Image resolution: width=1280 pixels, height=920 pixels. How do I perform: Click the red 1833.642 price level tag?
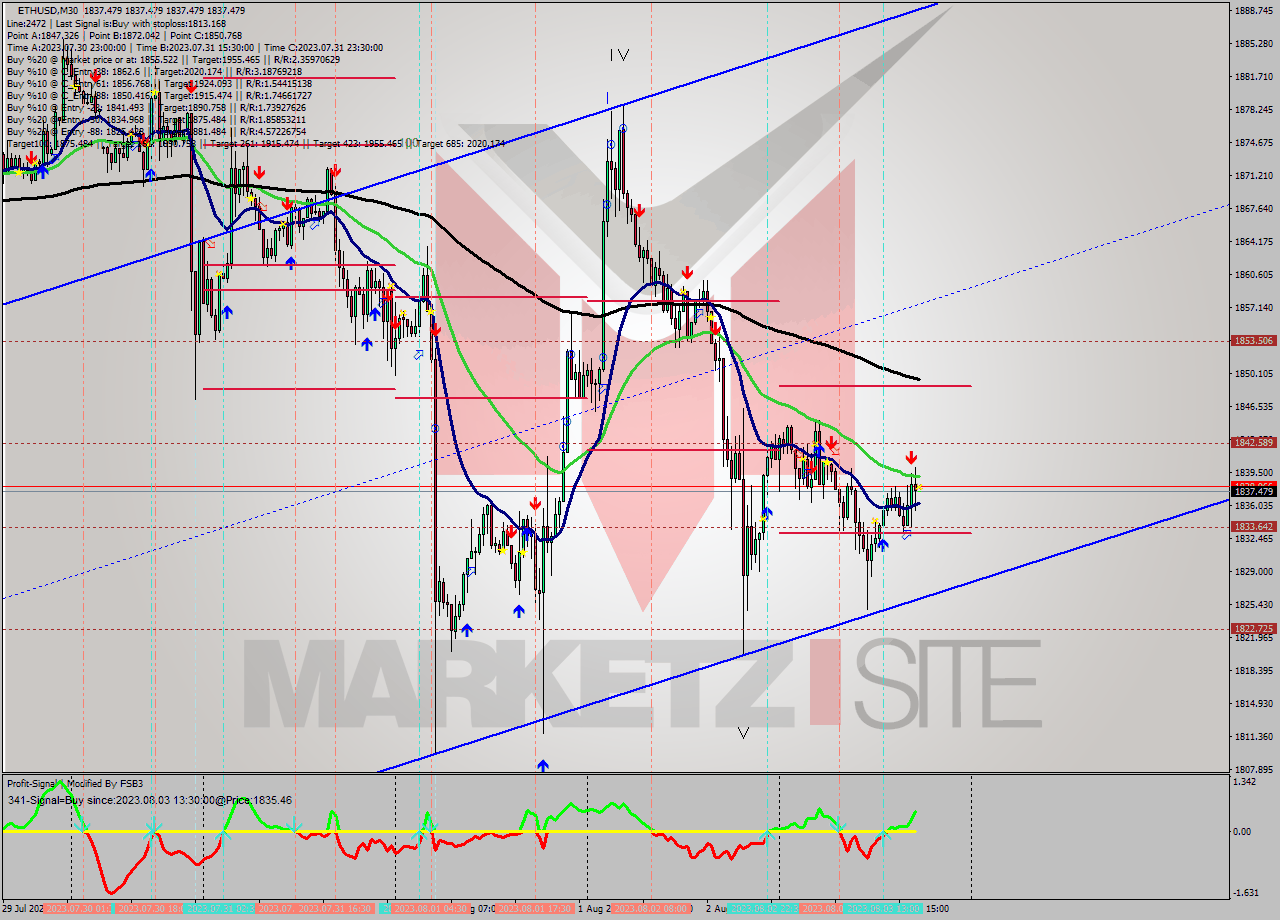click(x=1253, y=527)
